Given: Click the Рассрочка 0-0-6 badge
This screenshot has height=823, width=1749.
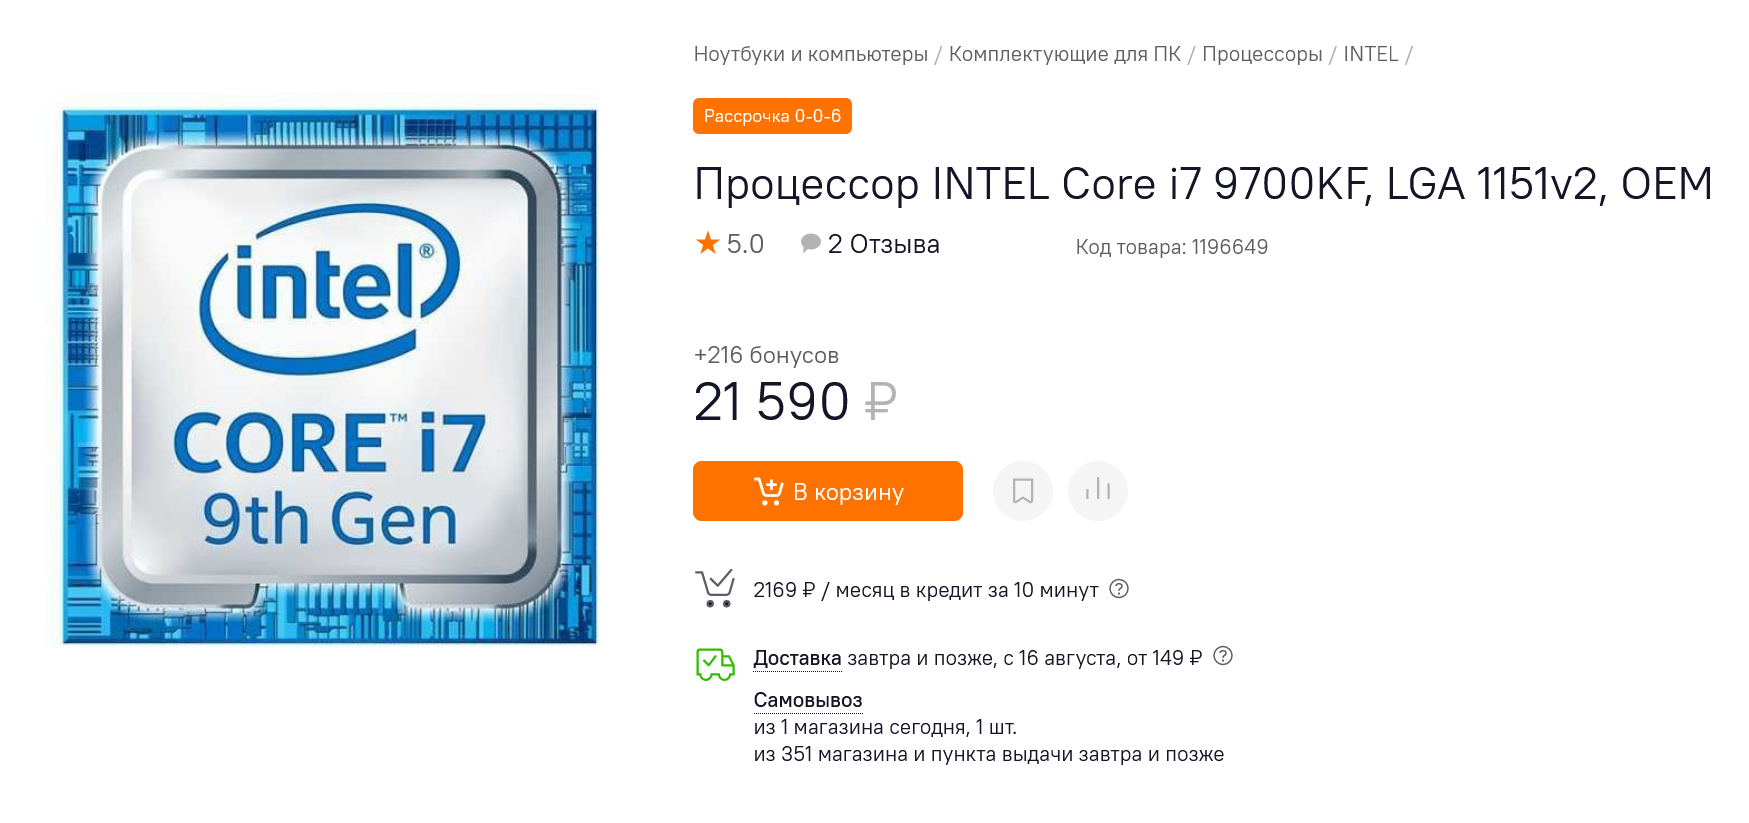Looking at the screenshot, I should (x=772, y=116).
